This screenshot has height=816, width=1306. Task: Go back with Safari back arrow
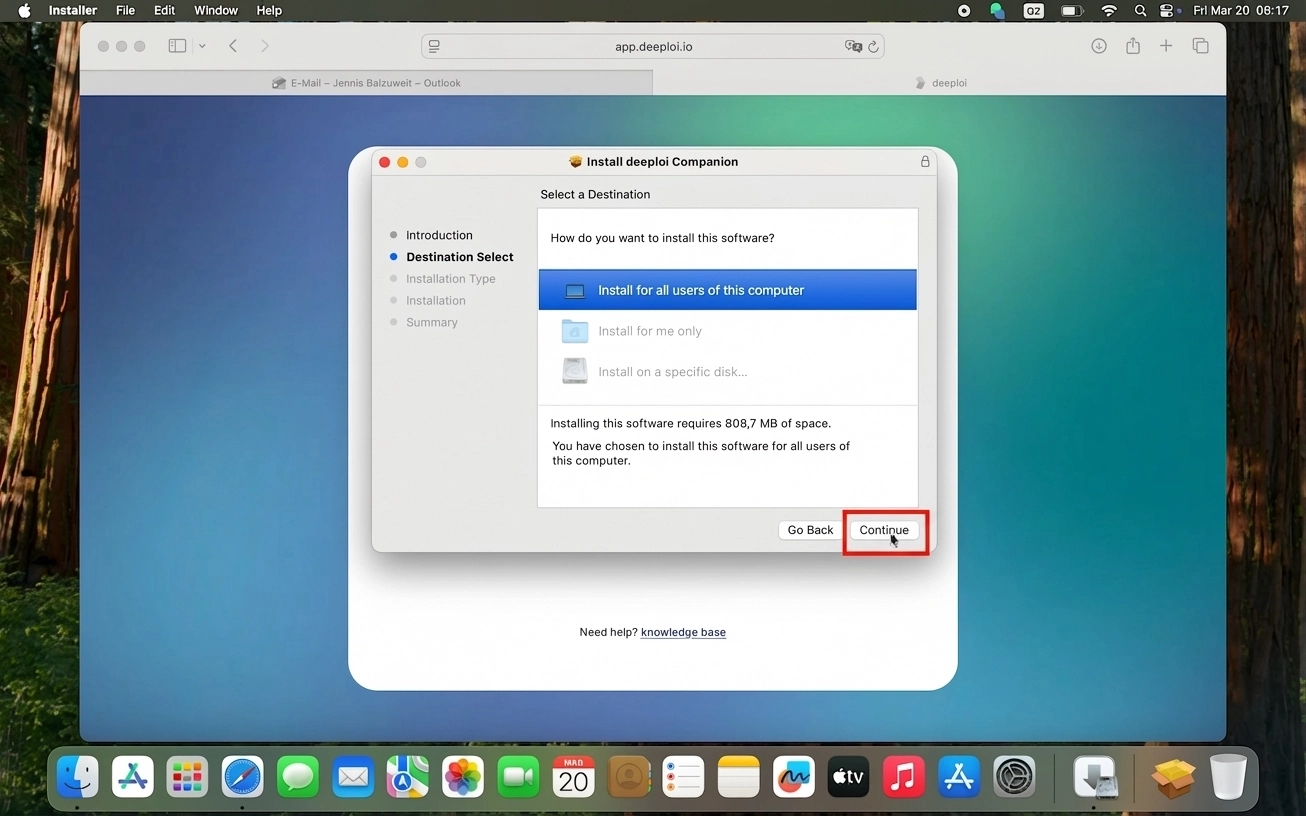[233, 46]
